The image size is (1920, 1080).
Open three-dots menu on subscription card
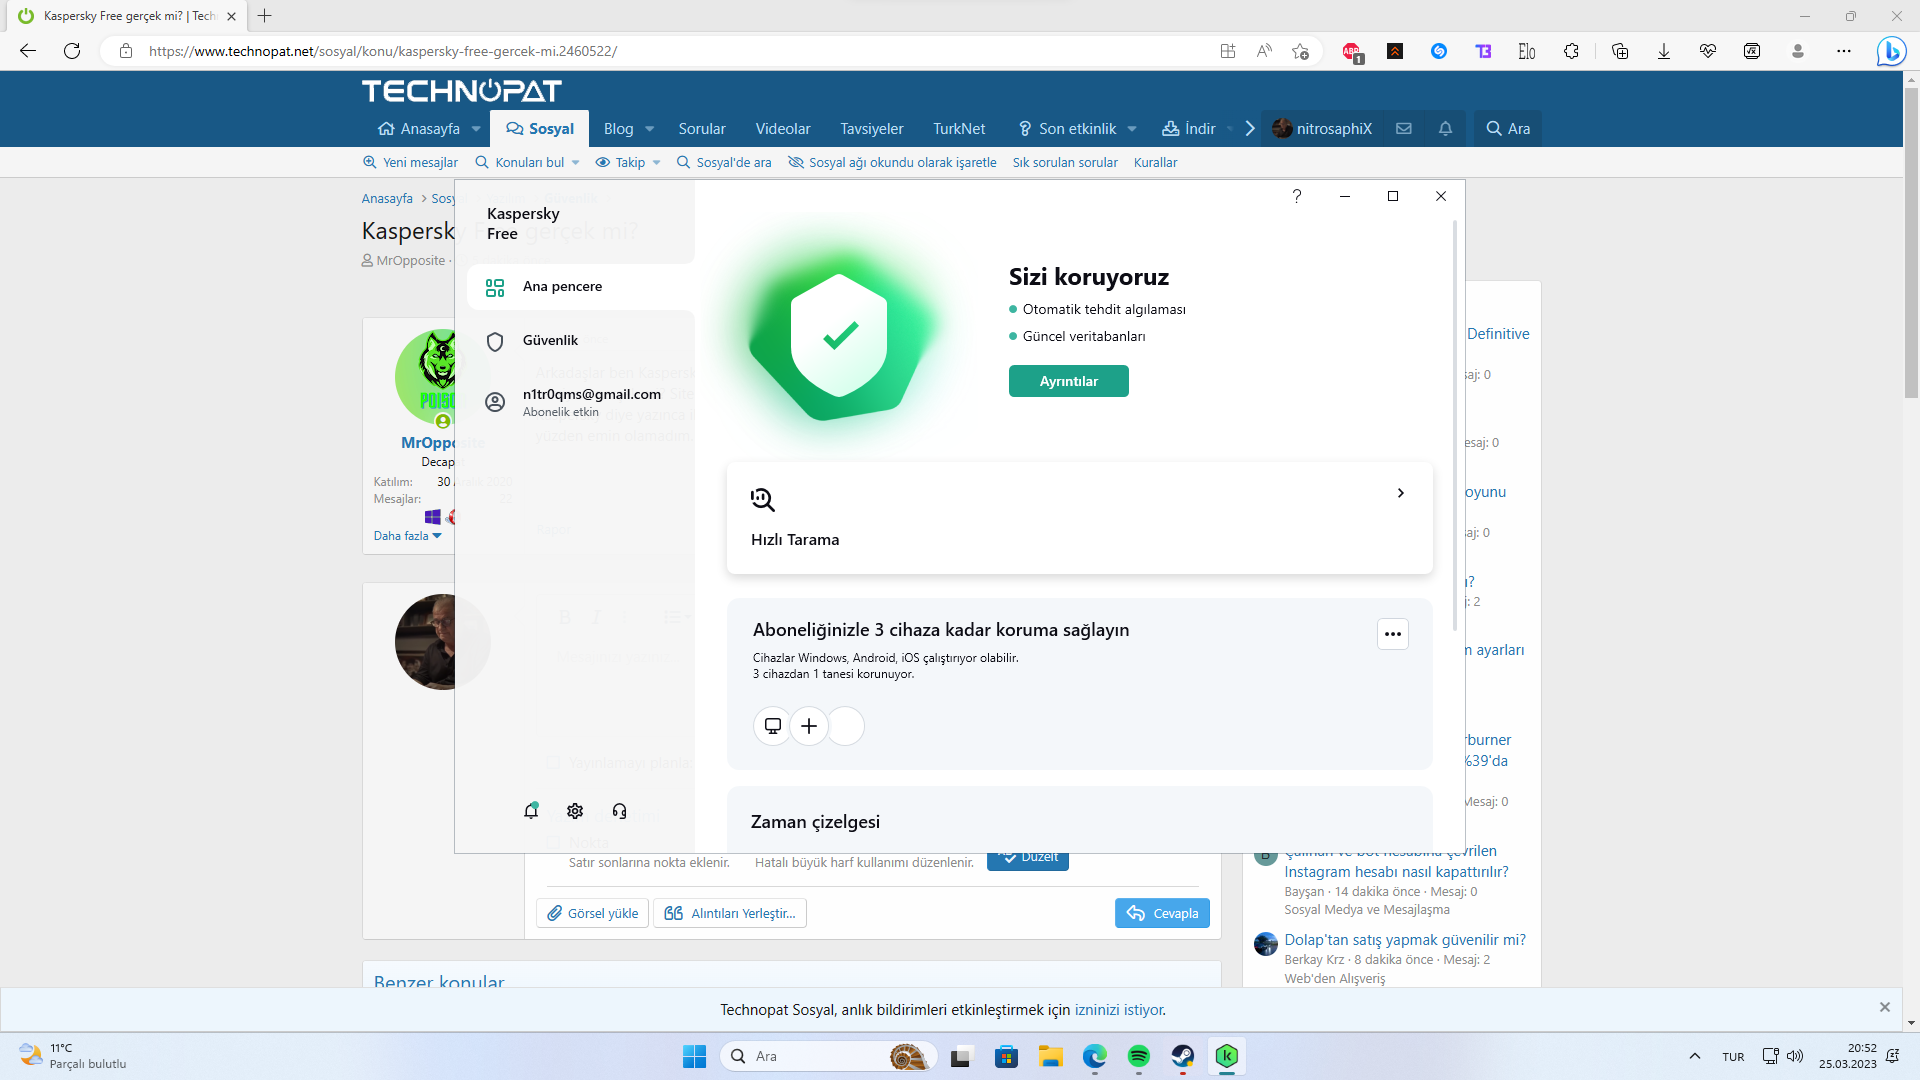coord(1393,634)
